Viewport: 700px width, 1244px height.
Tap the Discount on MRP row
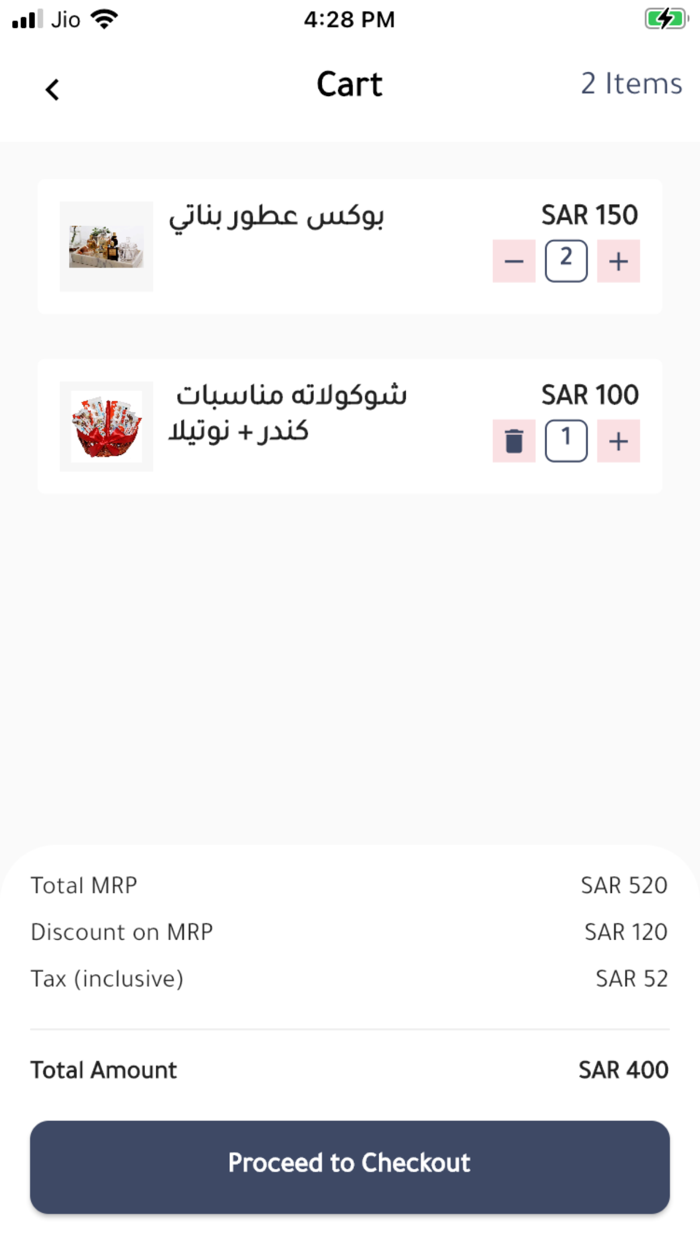click(349, 932)
